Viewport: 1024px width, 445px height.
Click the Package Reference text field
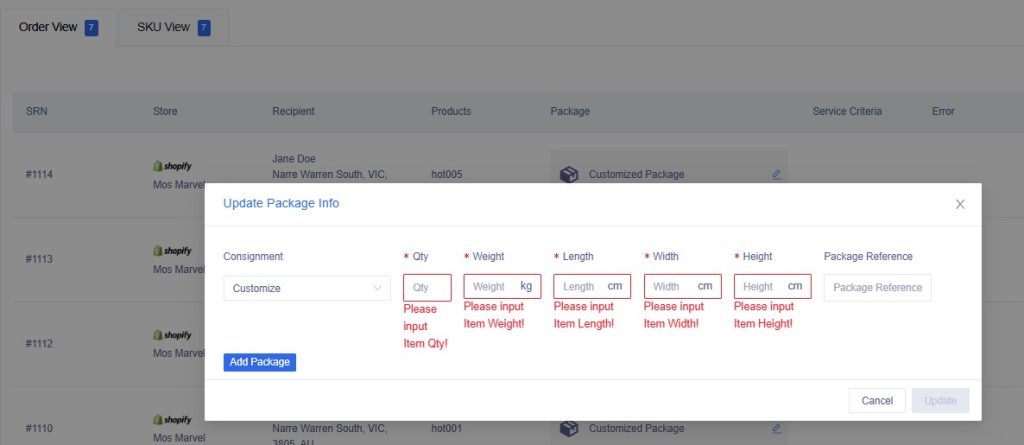(877, 288)
